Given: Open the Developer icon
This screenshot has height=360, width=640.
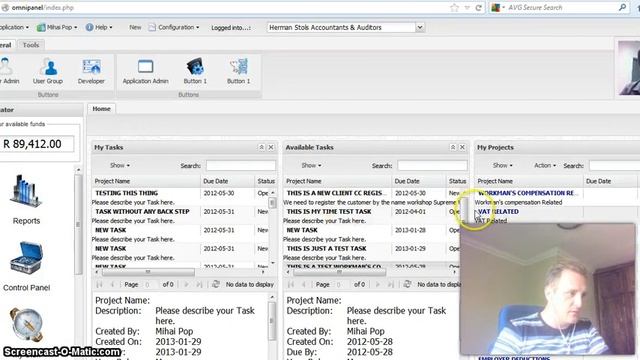Looking at the screenshot, I should [91, 71].
